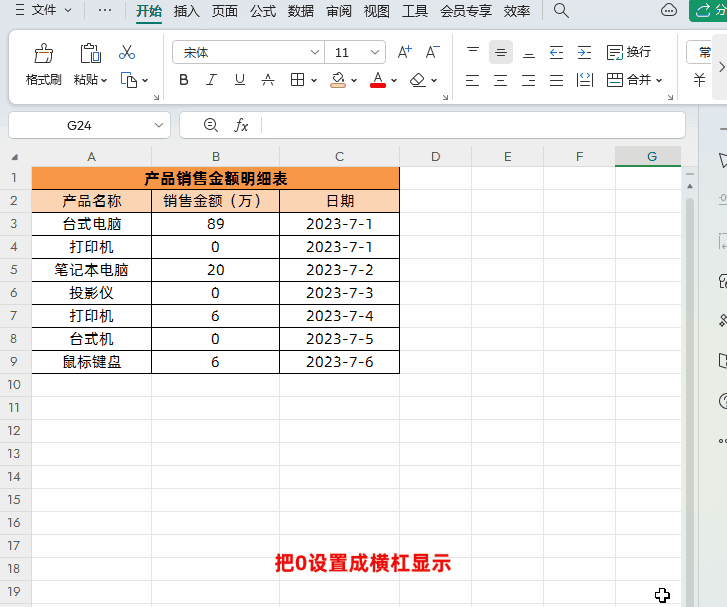Open the 效率 Efficiency tab
This screenshot has height=607, width=727.
click(x=517, y=11)
